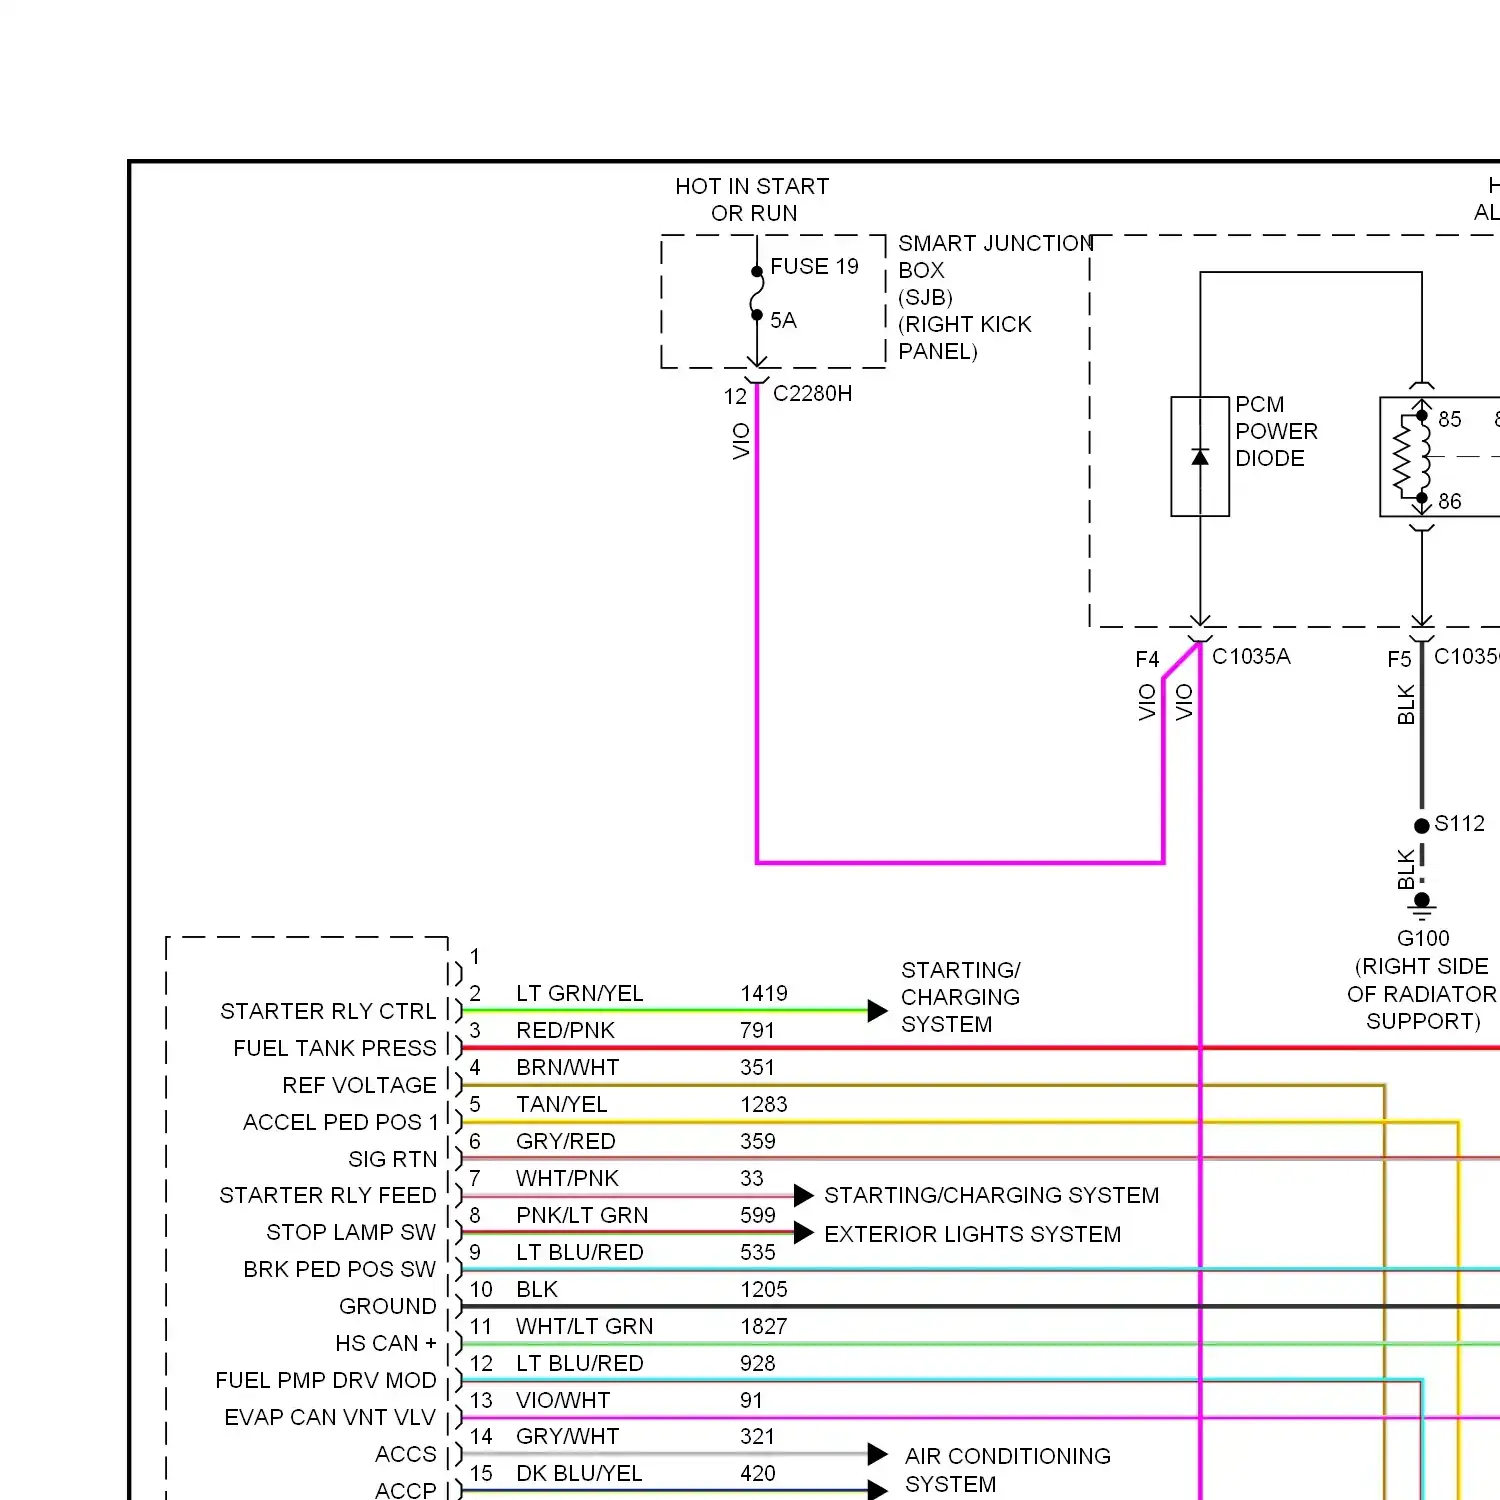Click STARTER RLY CTRL pin name

coord(328,1012)
